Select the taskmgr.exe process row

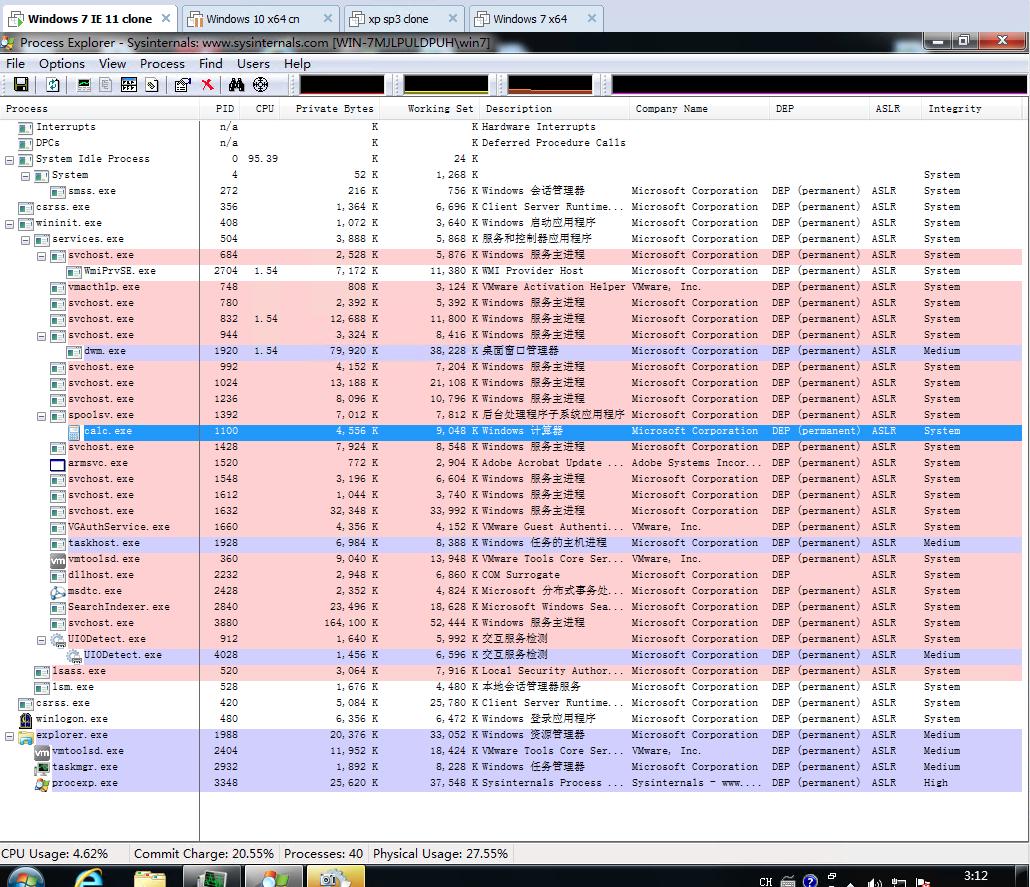511,767
